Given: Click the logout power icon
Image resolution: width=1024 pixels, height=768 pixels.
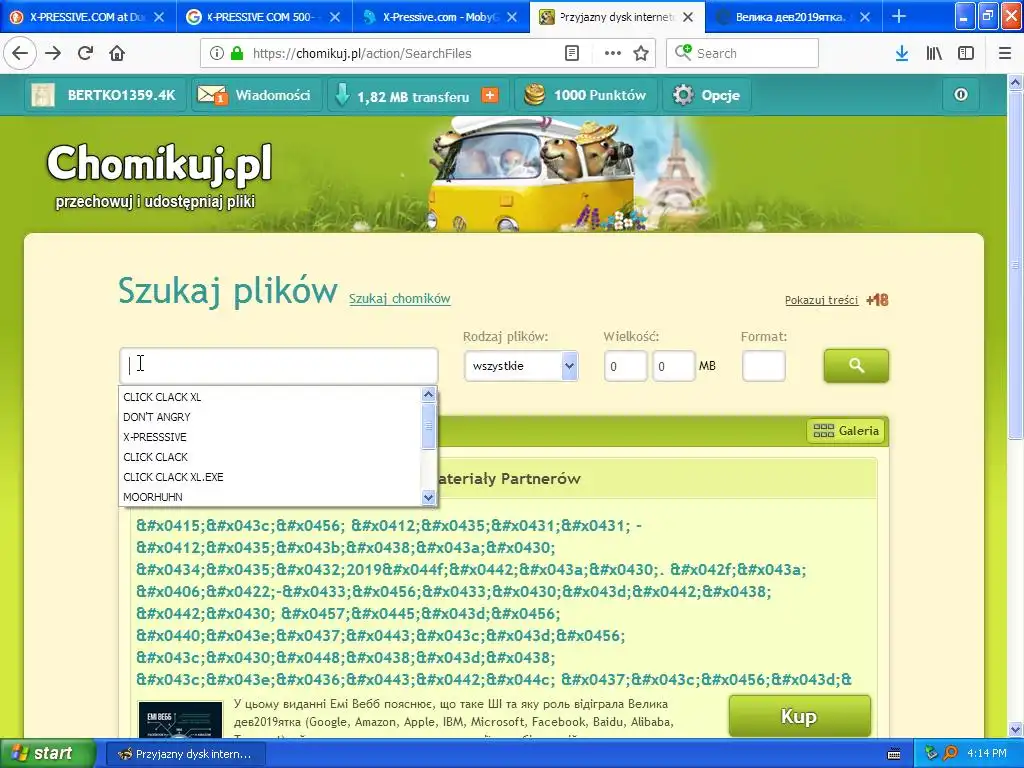Looking at the screenshot, I should [x=961, y=95].
